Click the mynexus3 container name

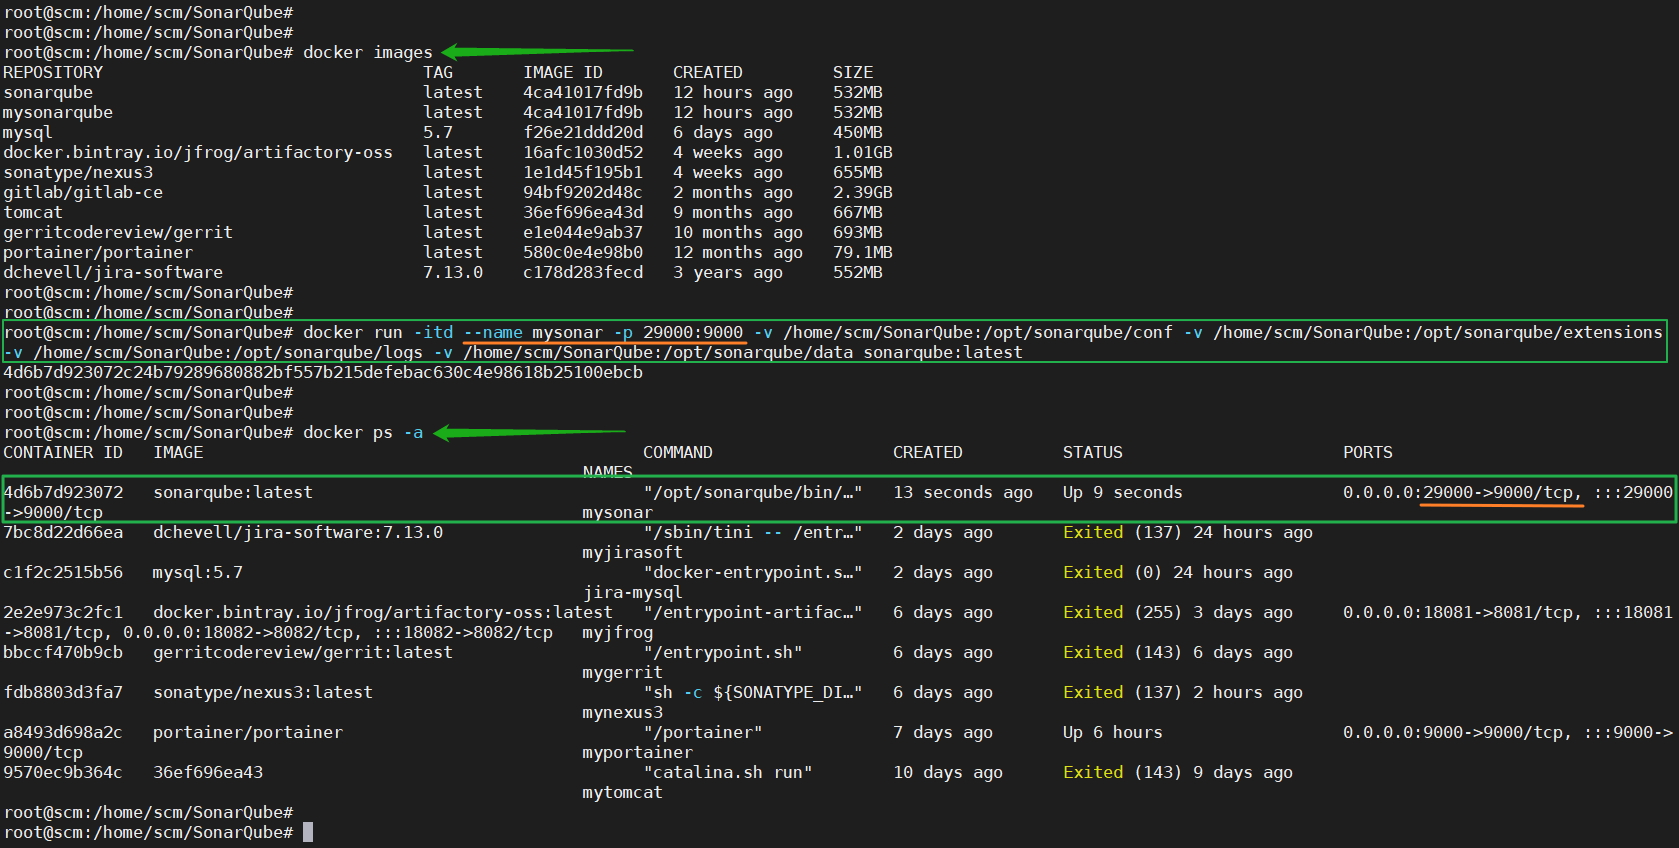(623, 712)
